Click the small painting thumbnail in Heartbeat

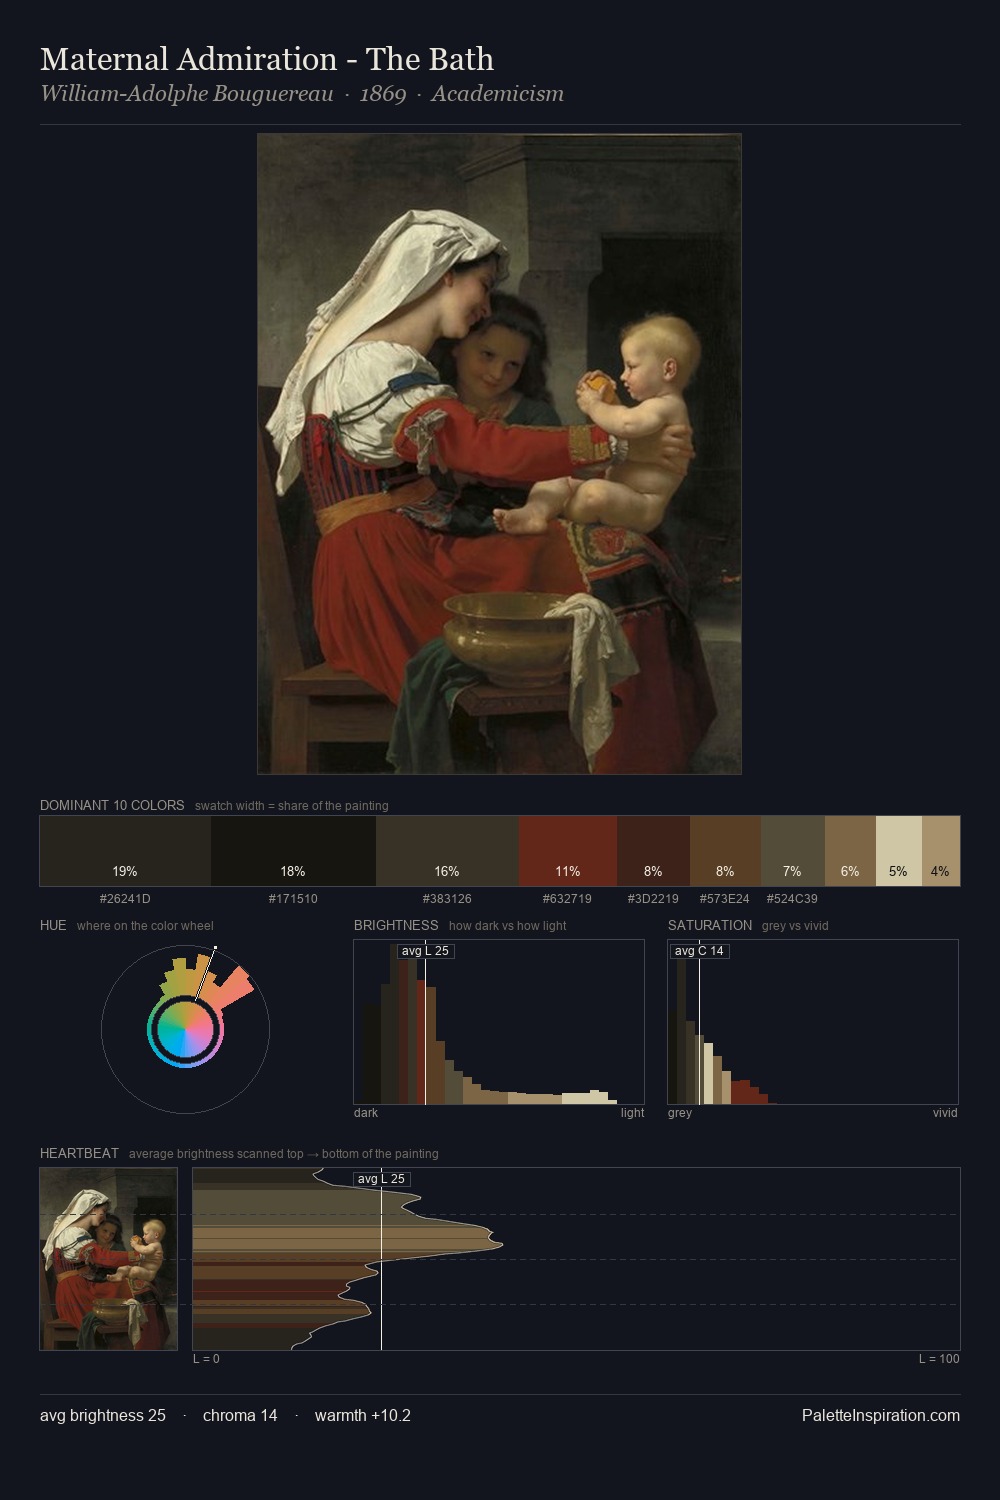[109, 1259]
